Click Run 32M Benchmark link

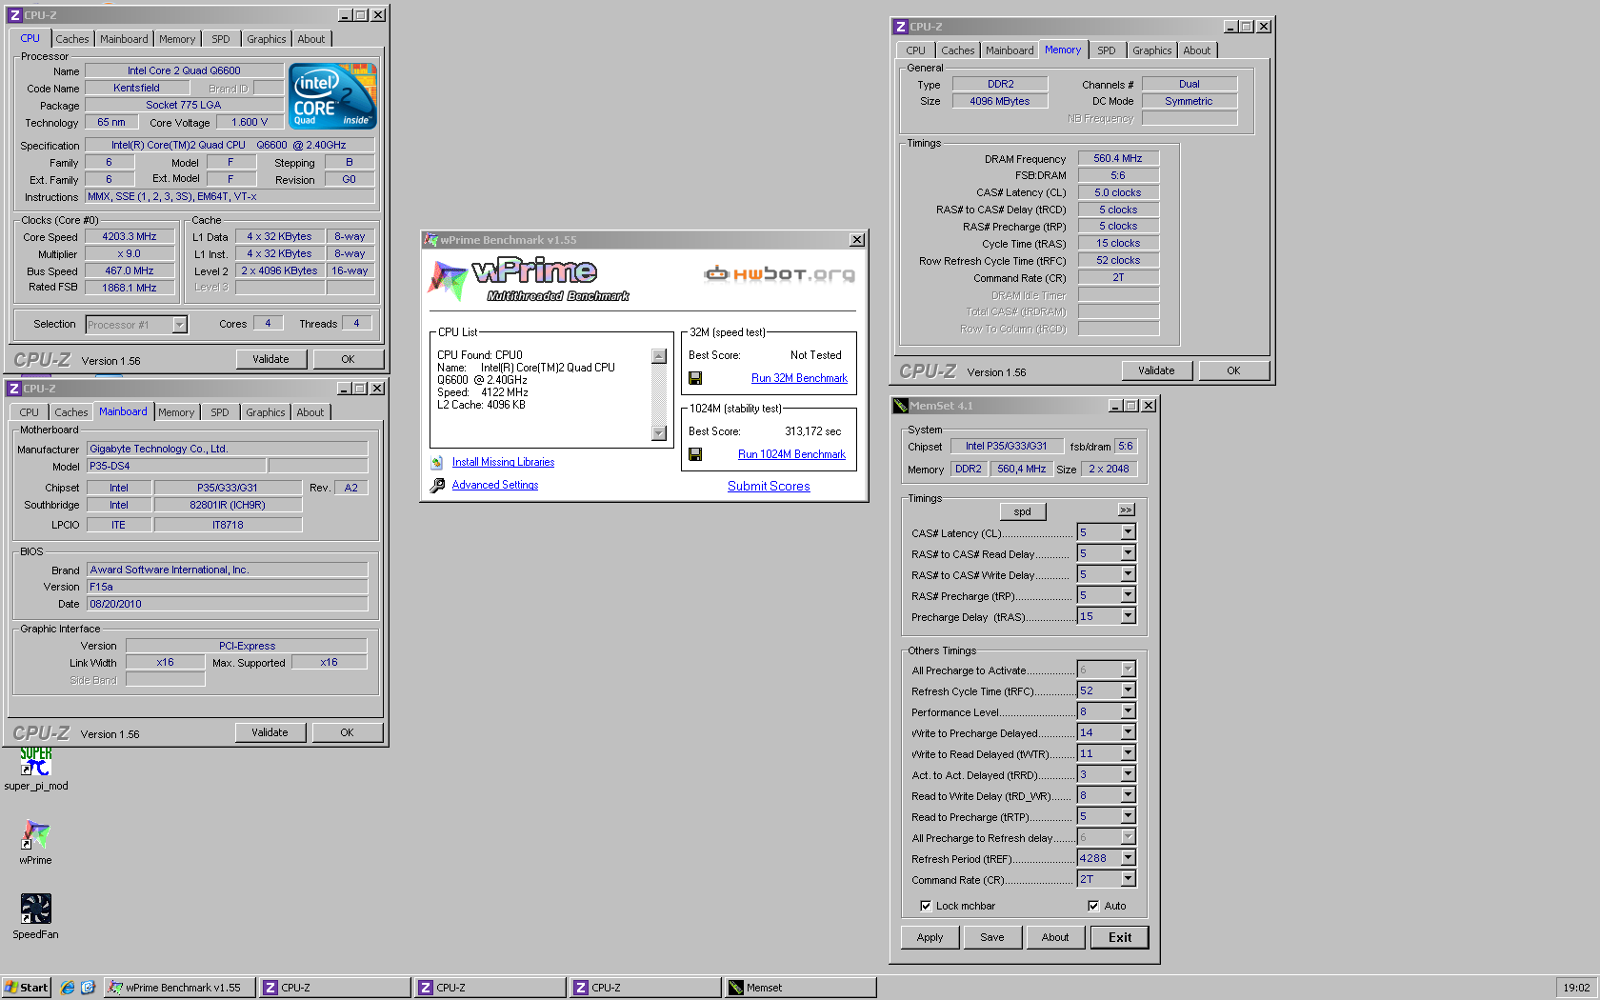[799, 378]
